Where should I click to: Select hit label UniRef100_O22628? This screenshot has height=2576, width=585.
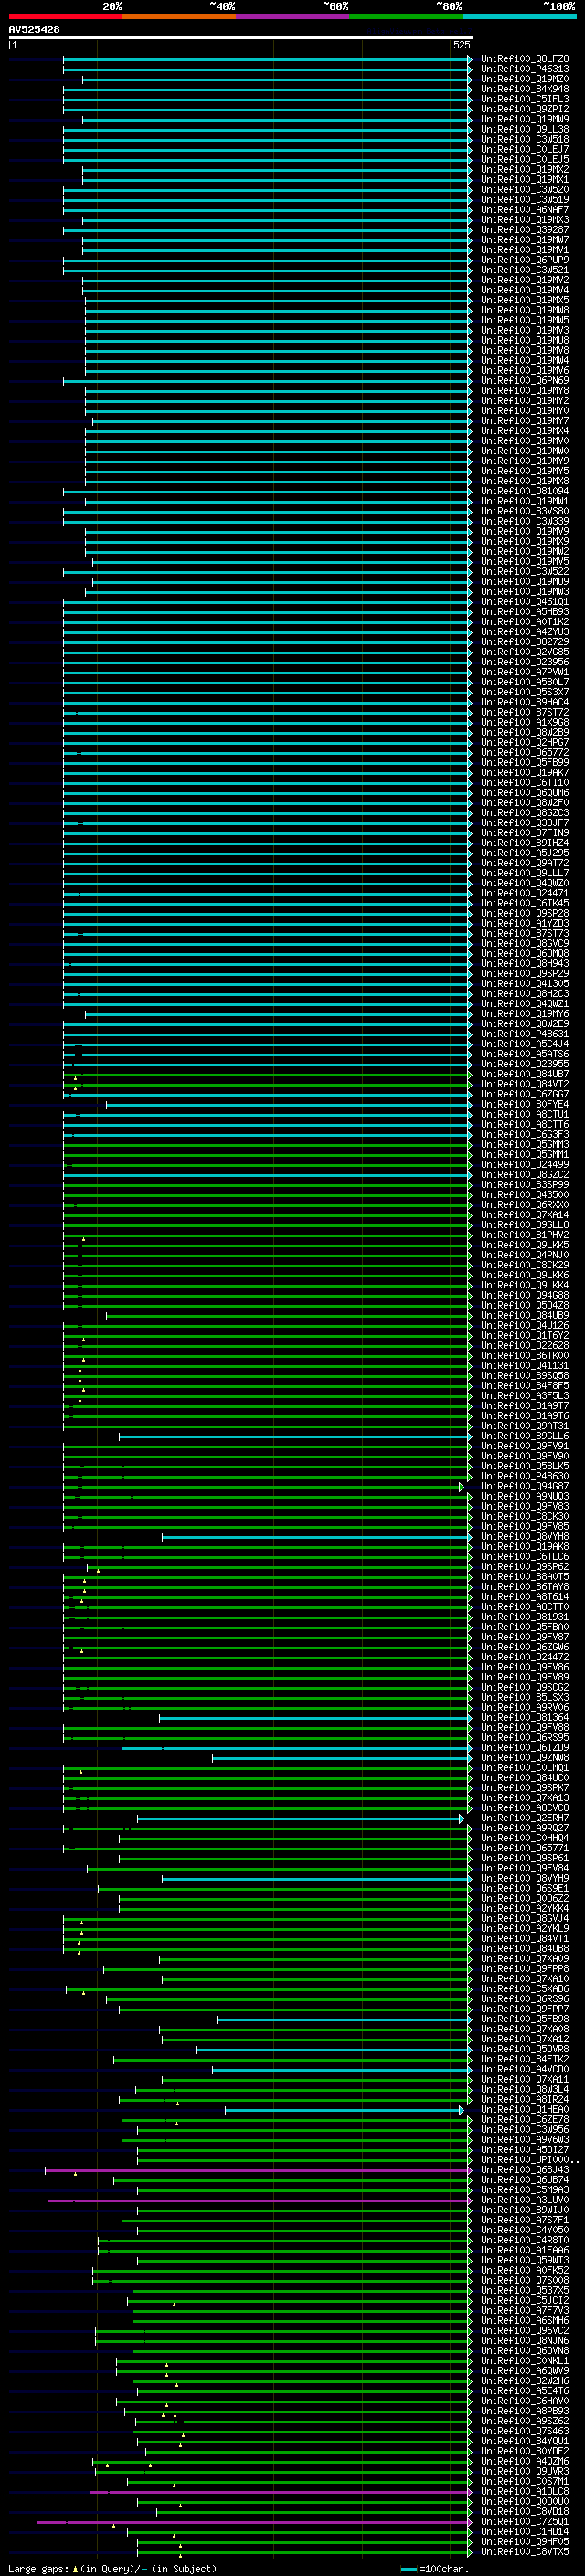[525, 1346]
